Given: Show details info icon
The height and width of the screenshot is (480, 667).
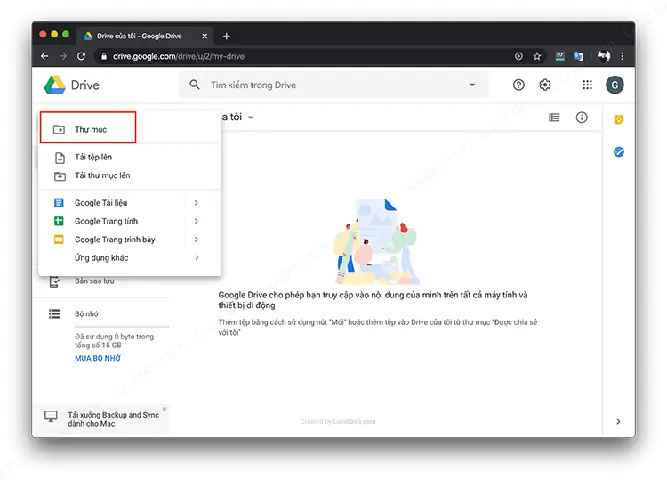Looking at the screenshot, I should click(x=581, y=117).
